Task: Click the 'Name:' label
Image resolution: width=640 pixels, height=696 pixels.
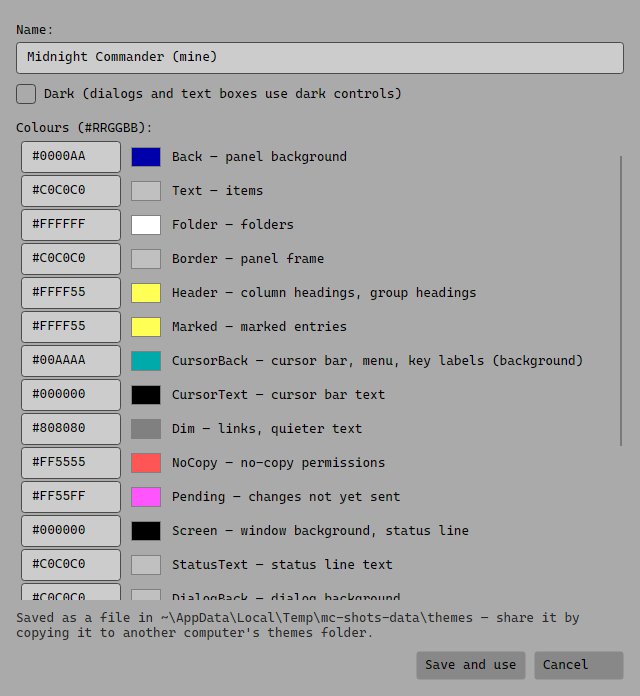Action: 35,30
